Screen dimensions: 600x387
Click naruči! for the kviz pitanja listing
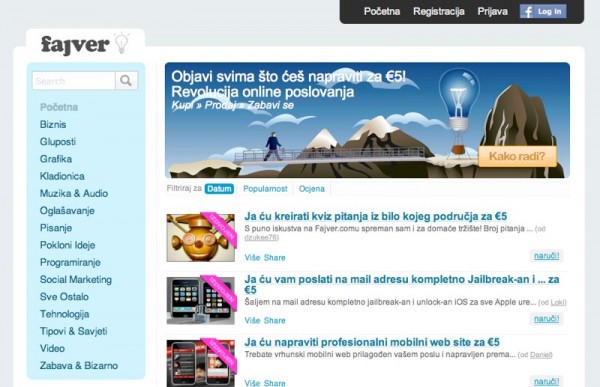coord(546,256)
